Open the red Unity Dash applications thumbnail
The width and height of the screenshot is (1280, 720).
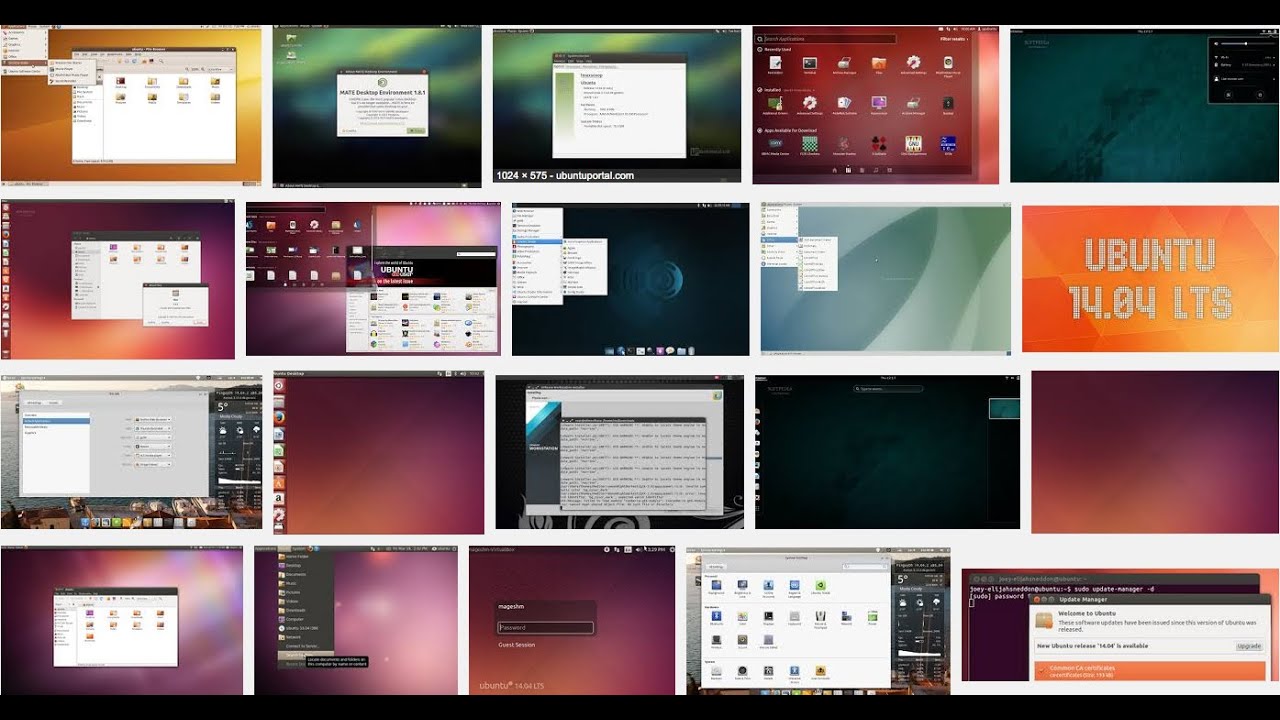[x=875, y=105]
